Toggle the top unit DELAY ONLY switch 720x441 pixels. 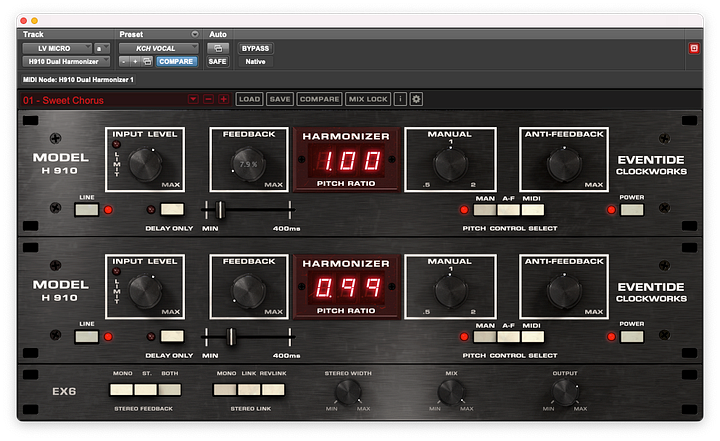[x=172, y=210]
